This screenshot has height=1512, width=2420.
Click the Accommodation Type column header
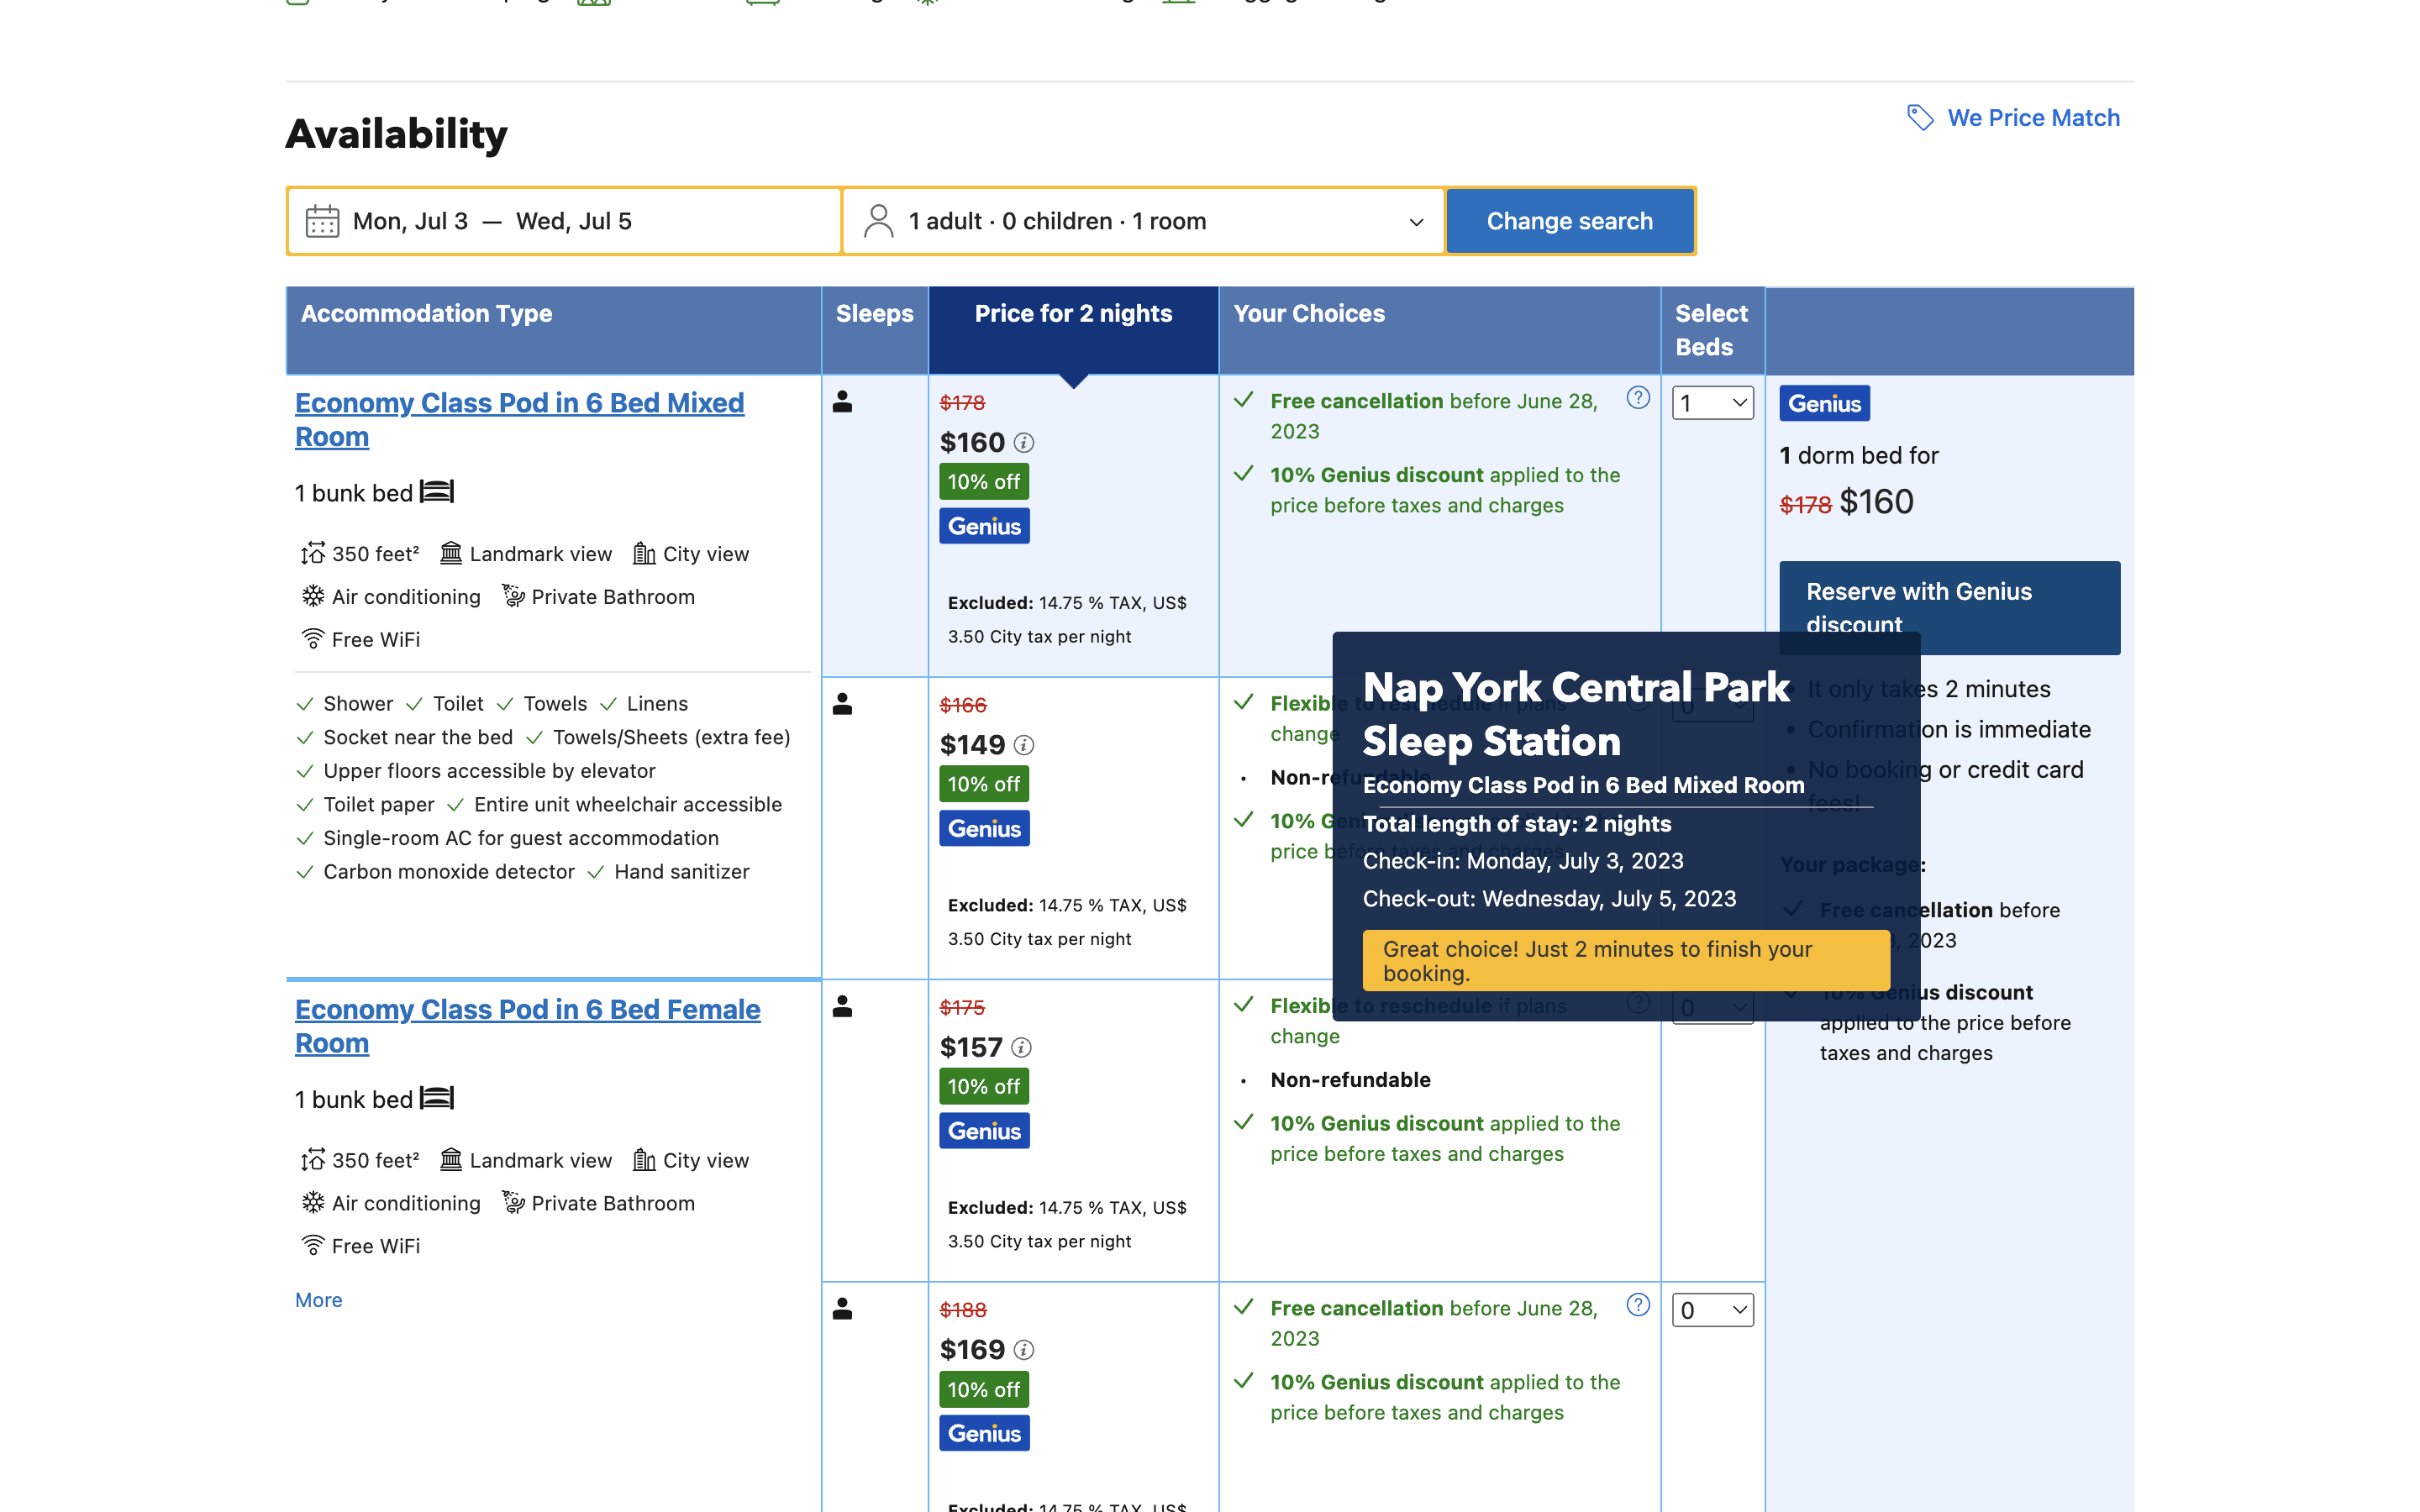coord(427,314)
